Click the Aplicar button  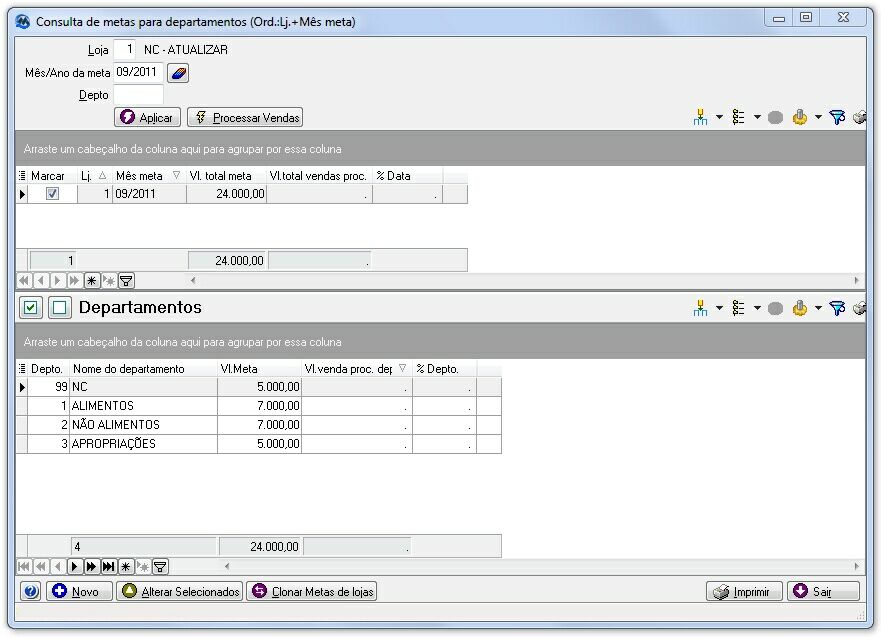[148, 117]
